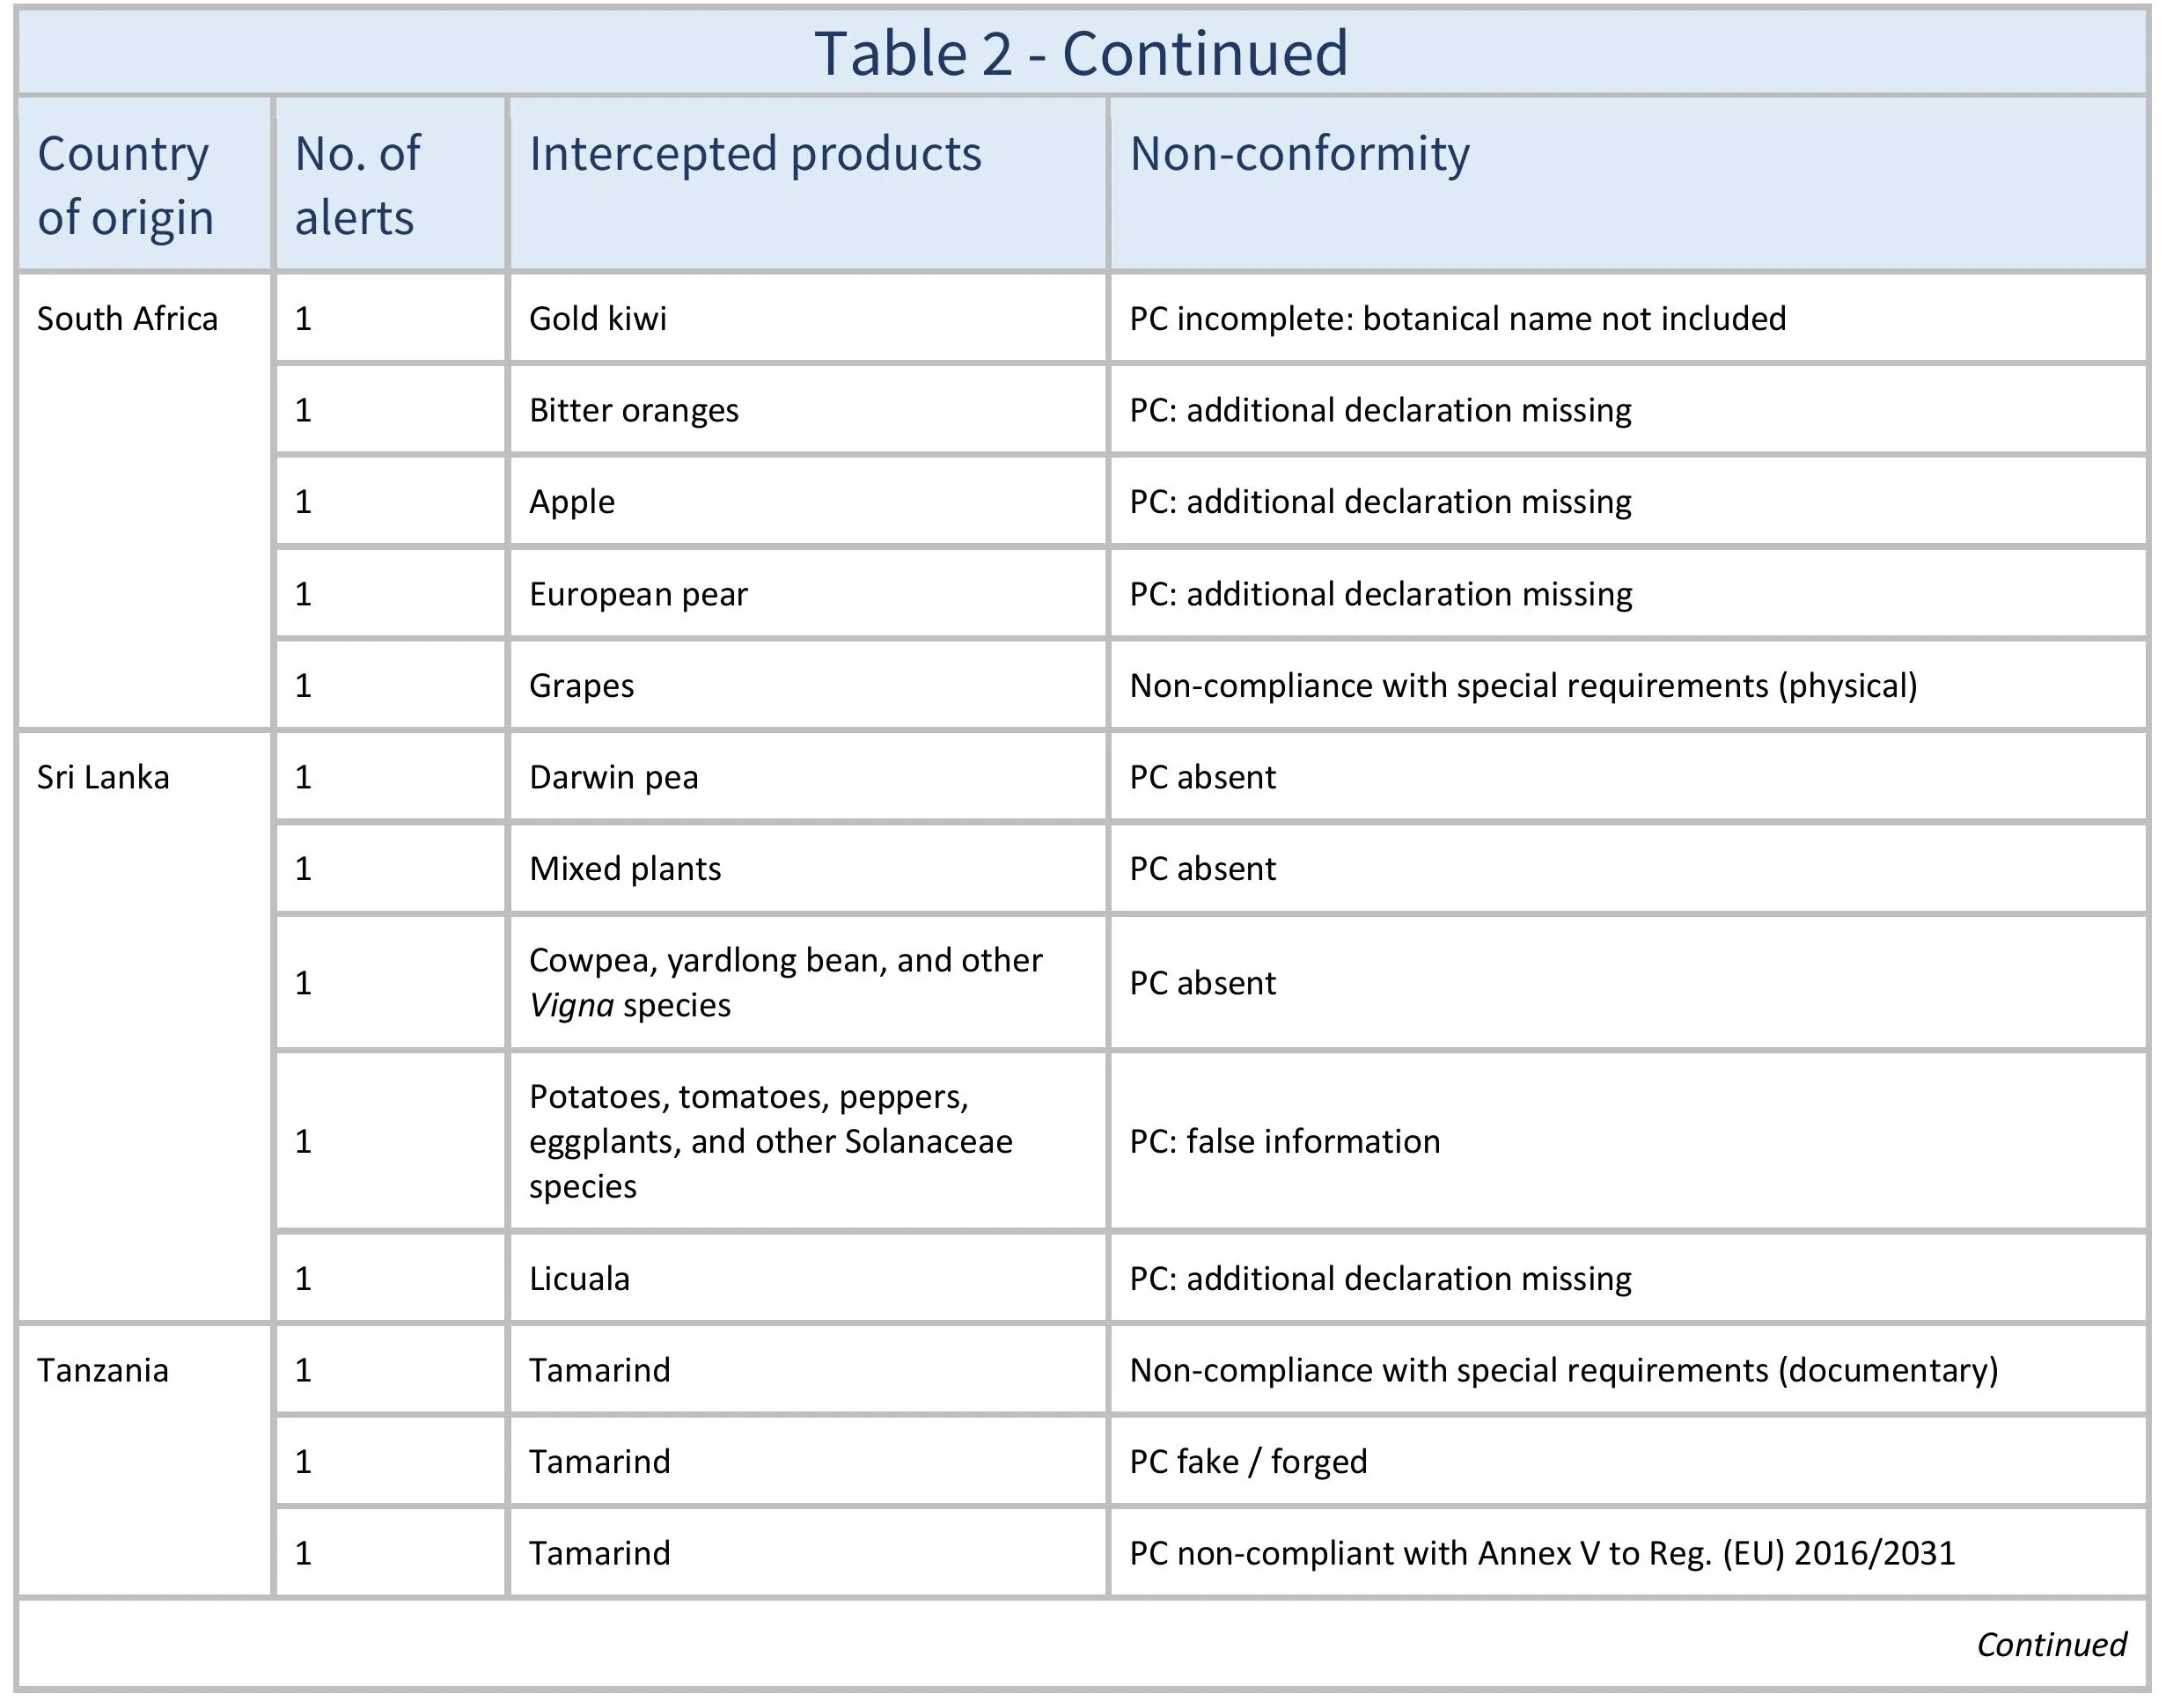This screenshot has width=2166, height=1708.
Task: Click the Annex V non-compliant cell
Action: point(1541,1553)
